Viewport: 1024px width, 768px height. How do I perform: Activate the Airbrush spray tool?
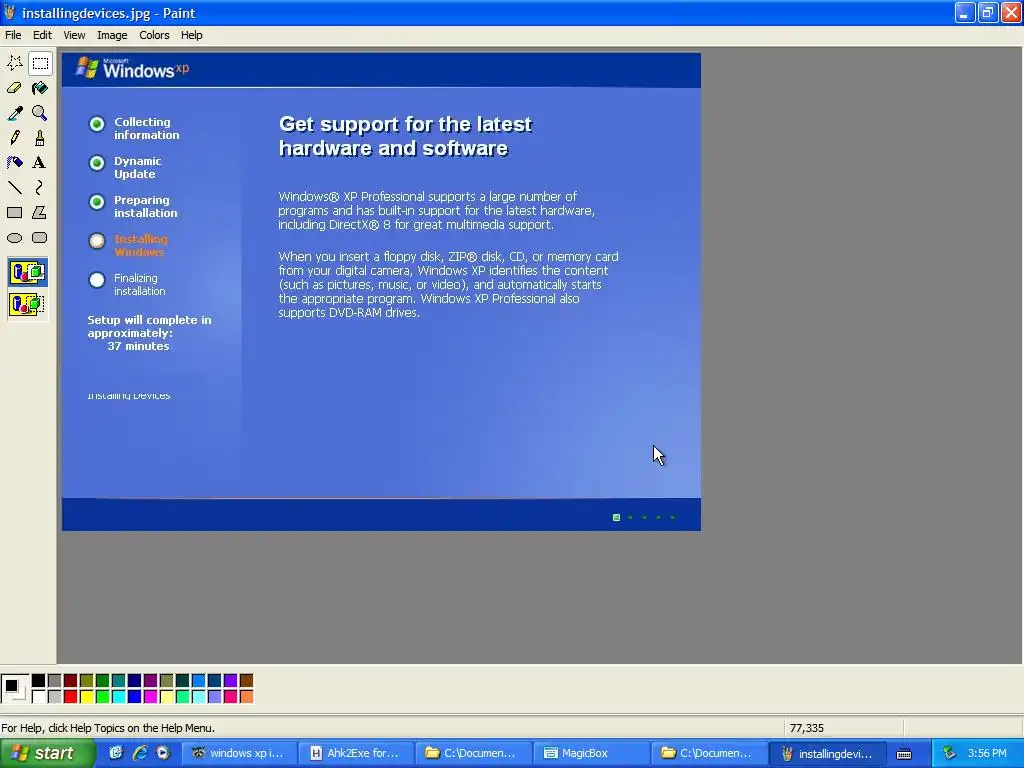14,163
